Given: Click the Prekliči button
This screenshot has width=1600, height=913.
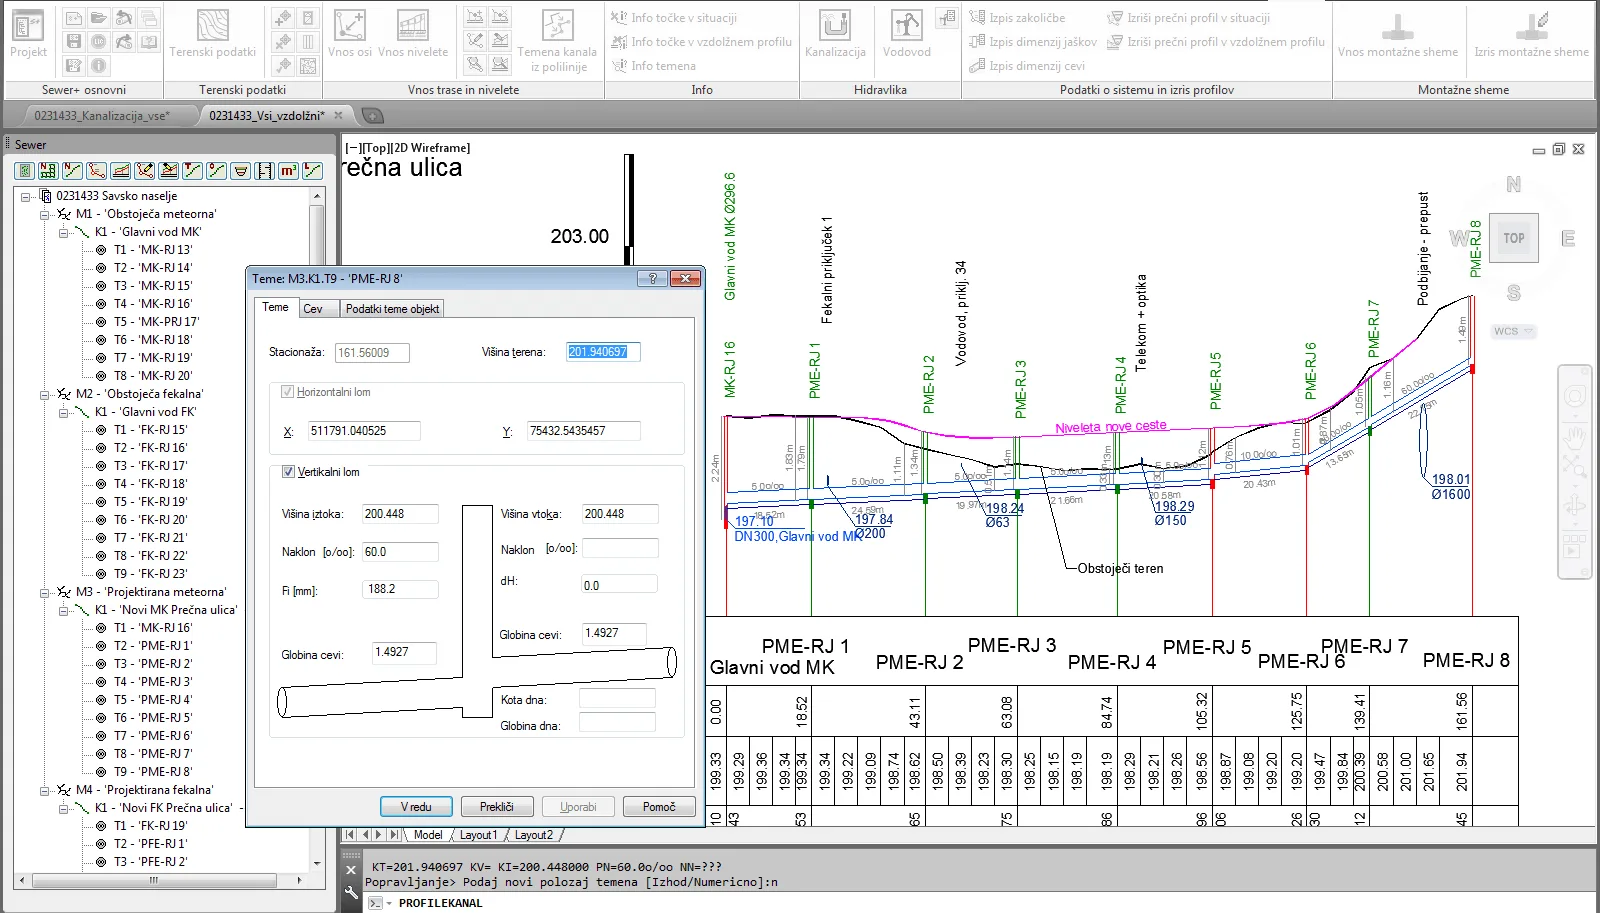Looking at the screenshot, I should [496, 807].
